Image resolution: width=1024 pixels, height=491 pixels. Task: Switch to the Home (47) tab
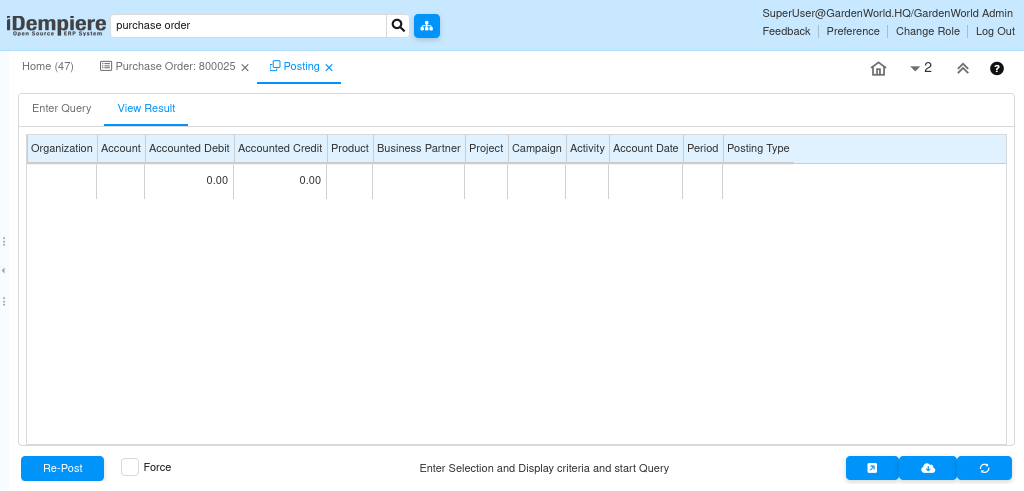pos(48,66)
